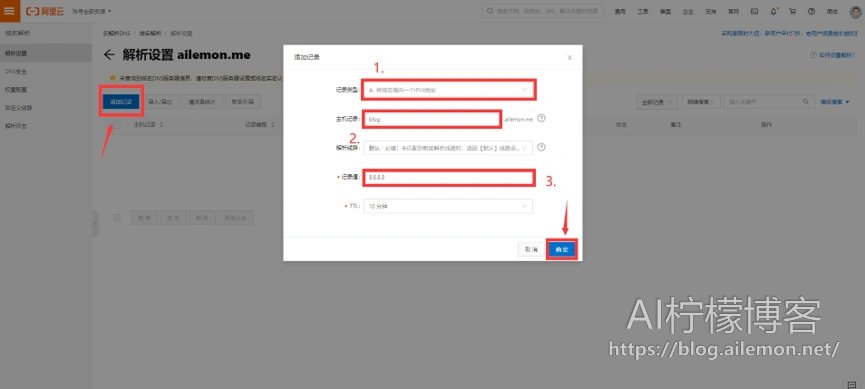Focus the 主机记录 field containing blog

(x=431, y=119)
